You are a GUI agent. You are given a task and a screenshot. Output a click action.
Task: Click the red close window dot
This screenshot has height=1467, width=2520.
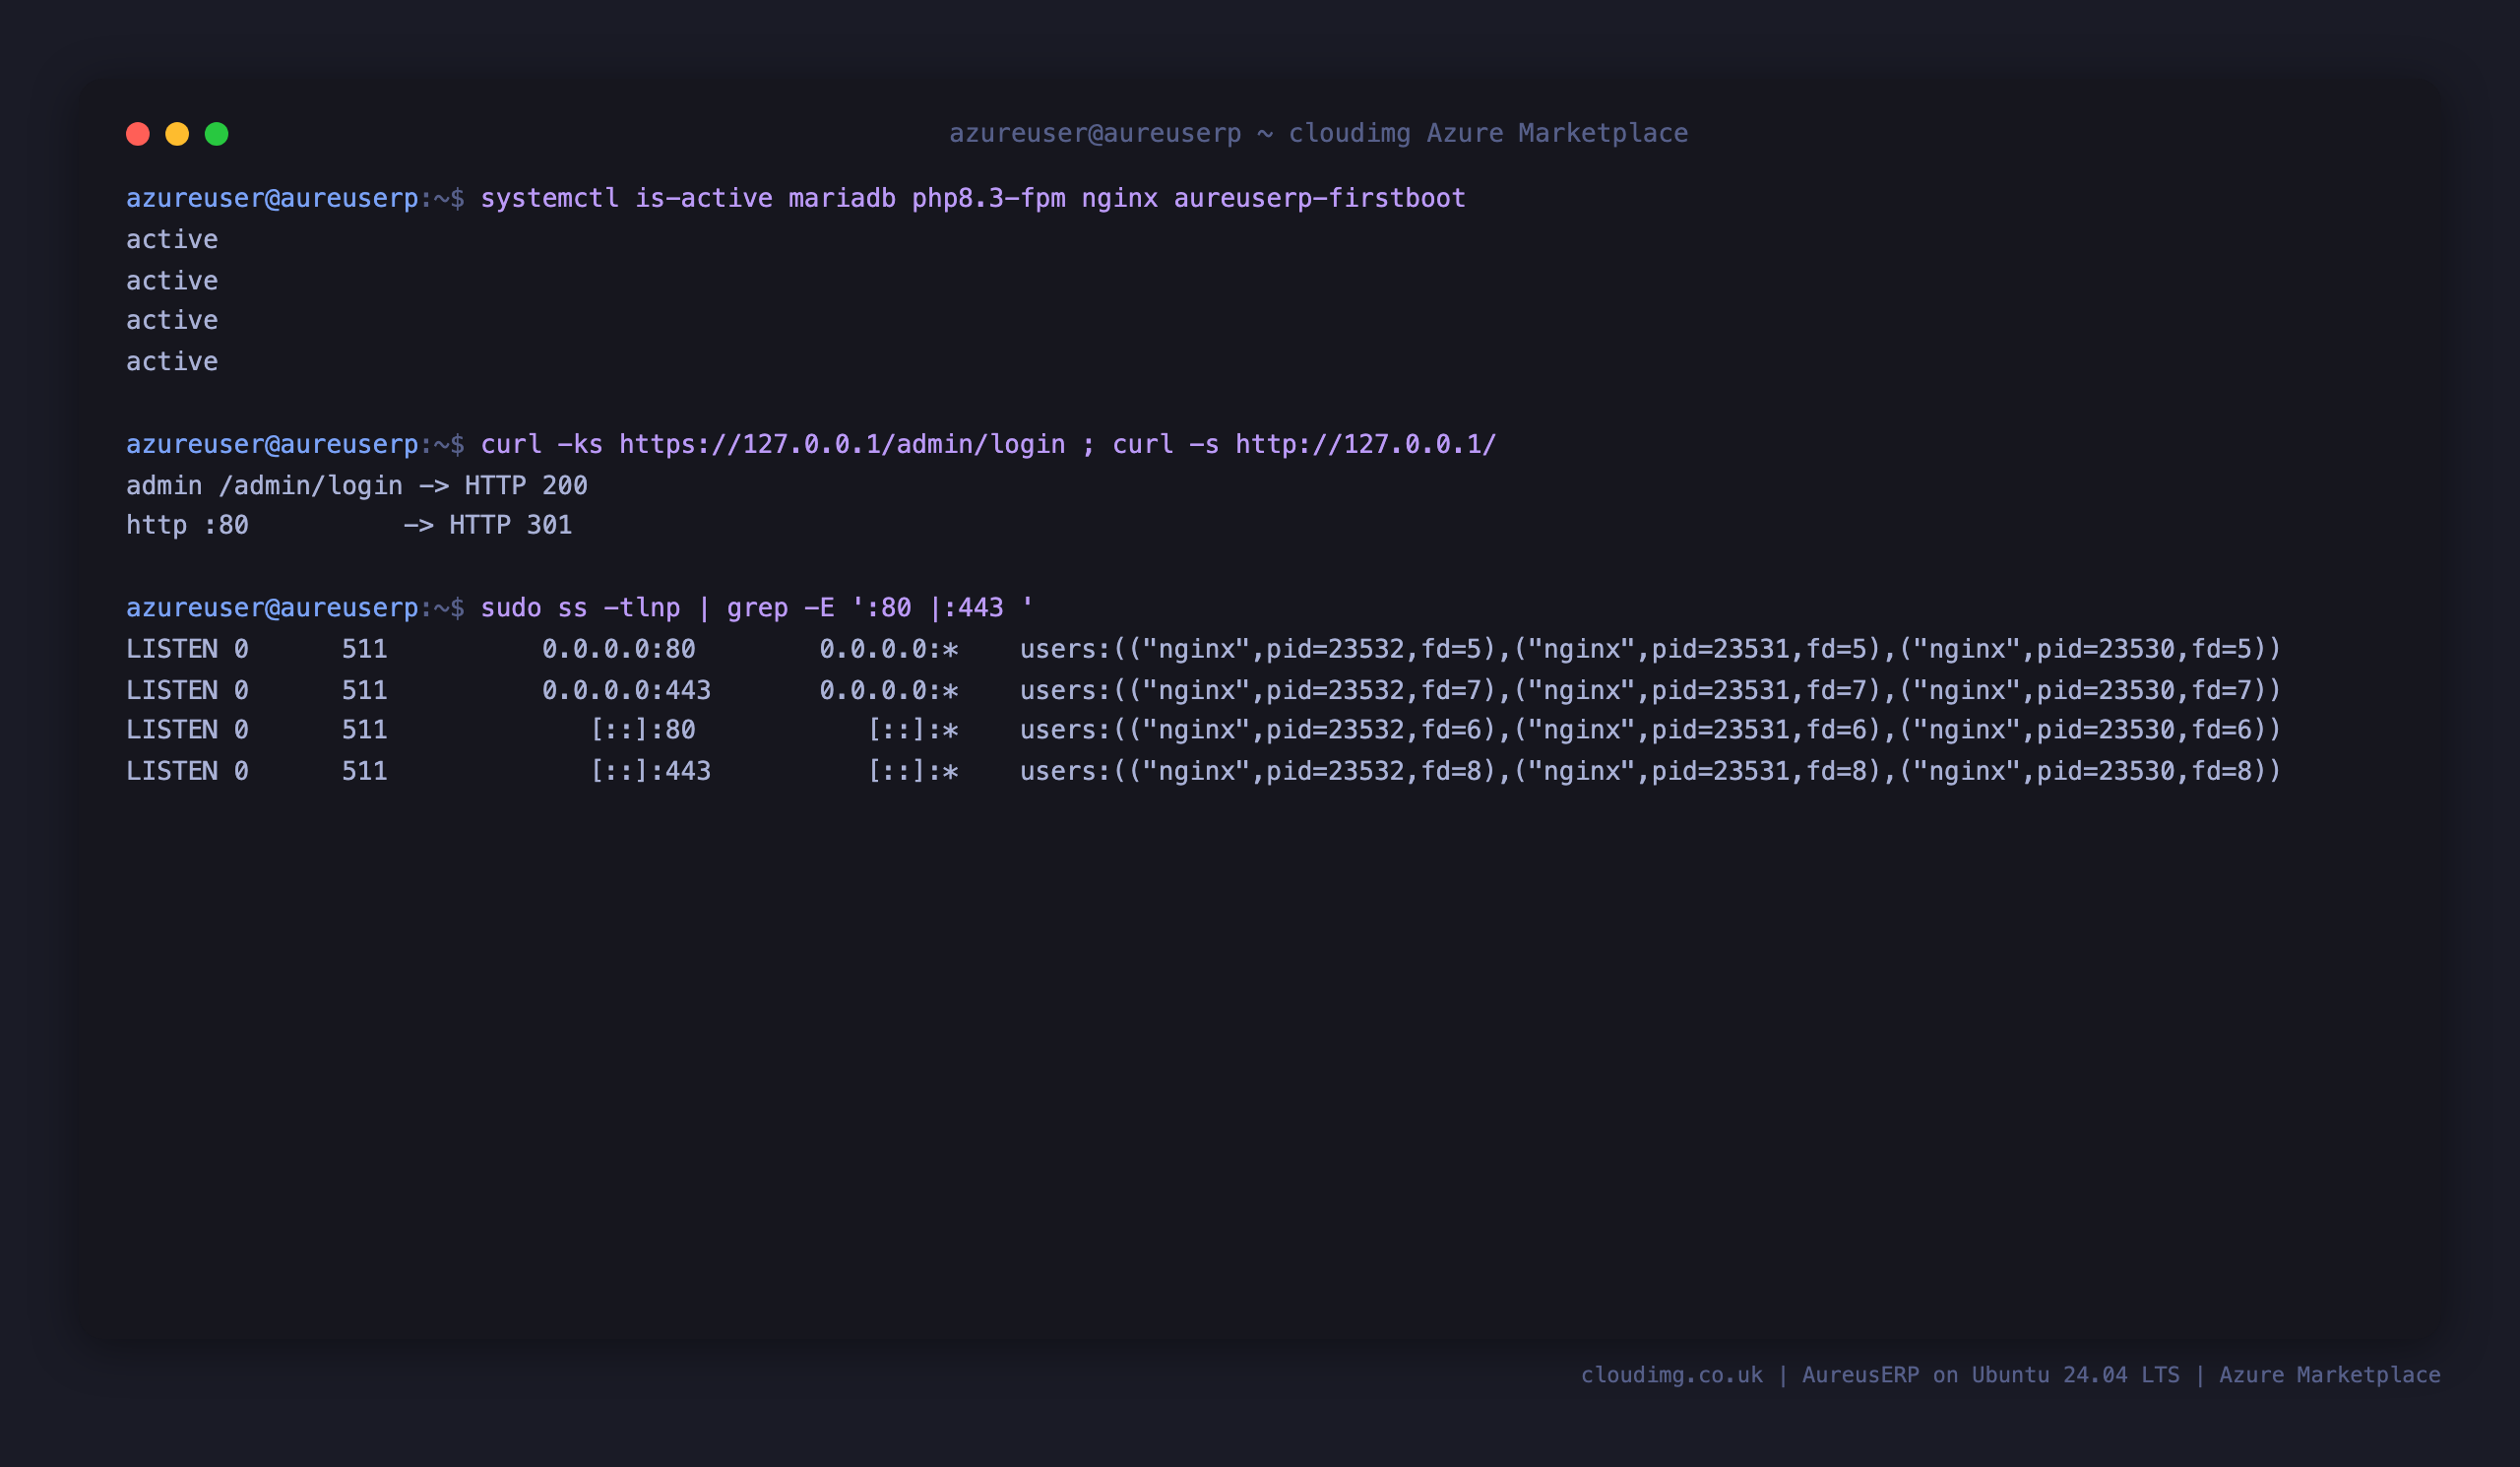(x=138, y=134)
